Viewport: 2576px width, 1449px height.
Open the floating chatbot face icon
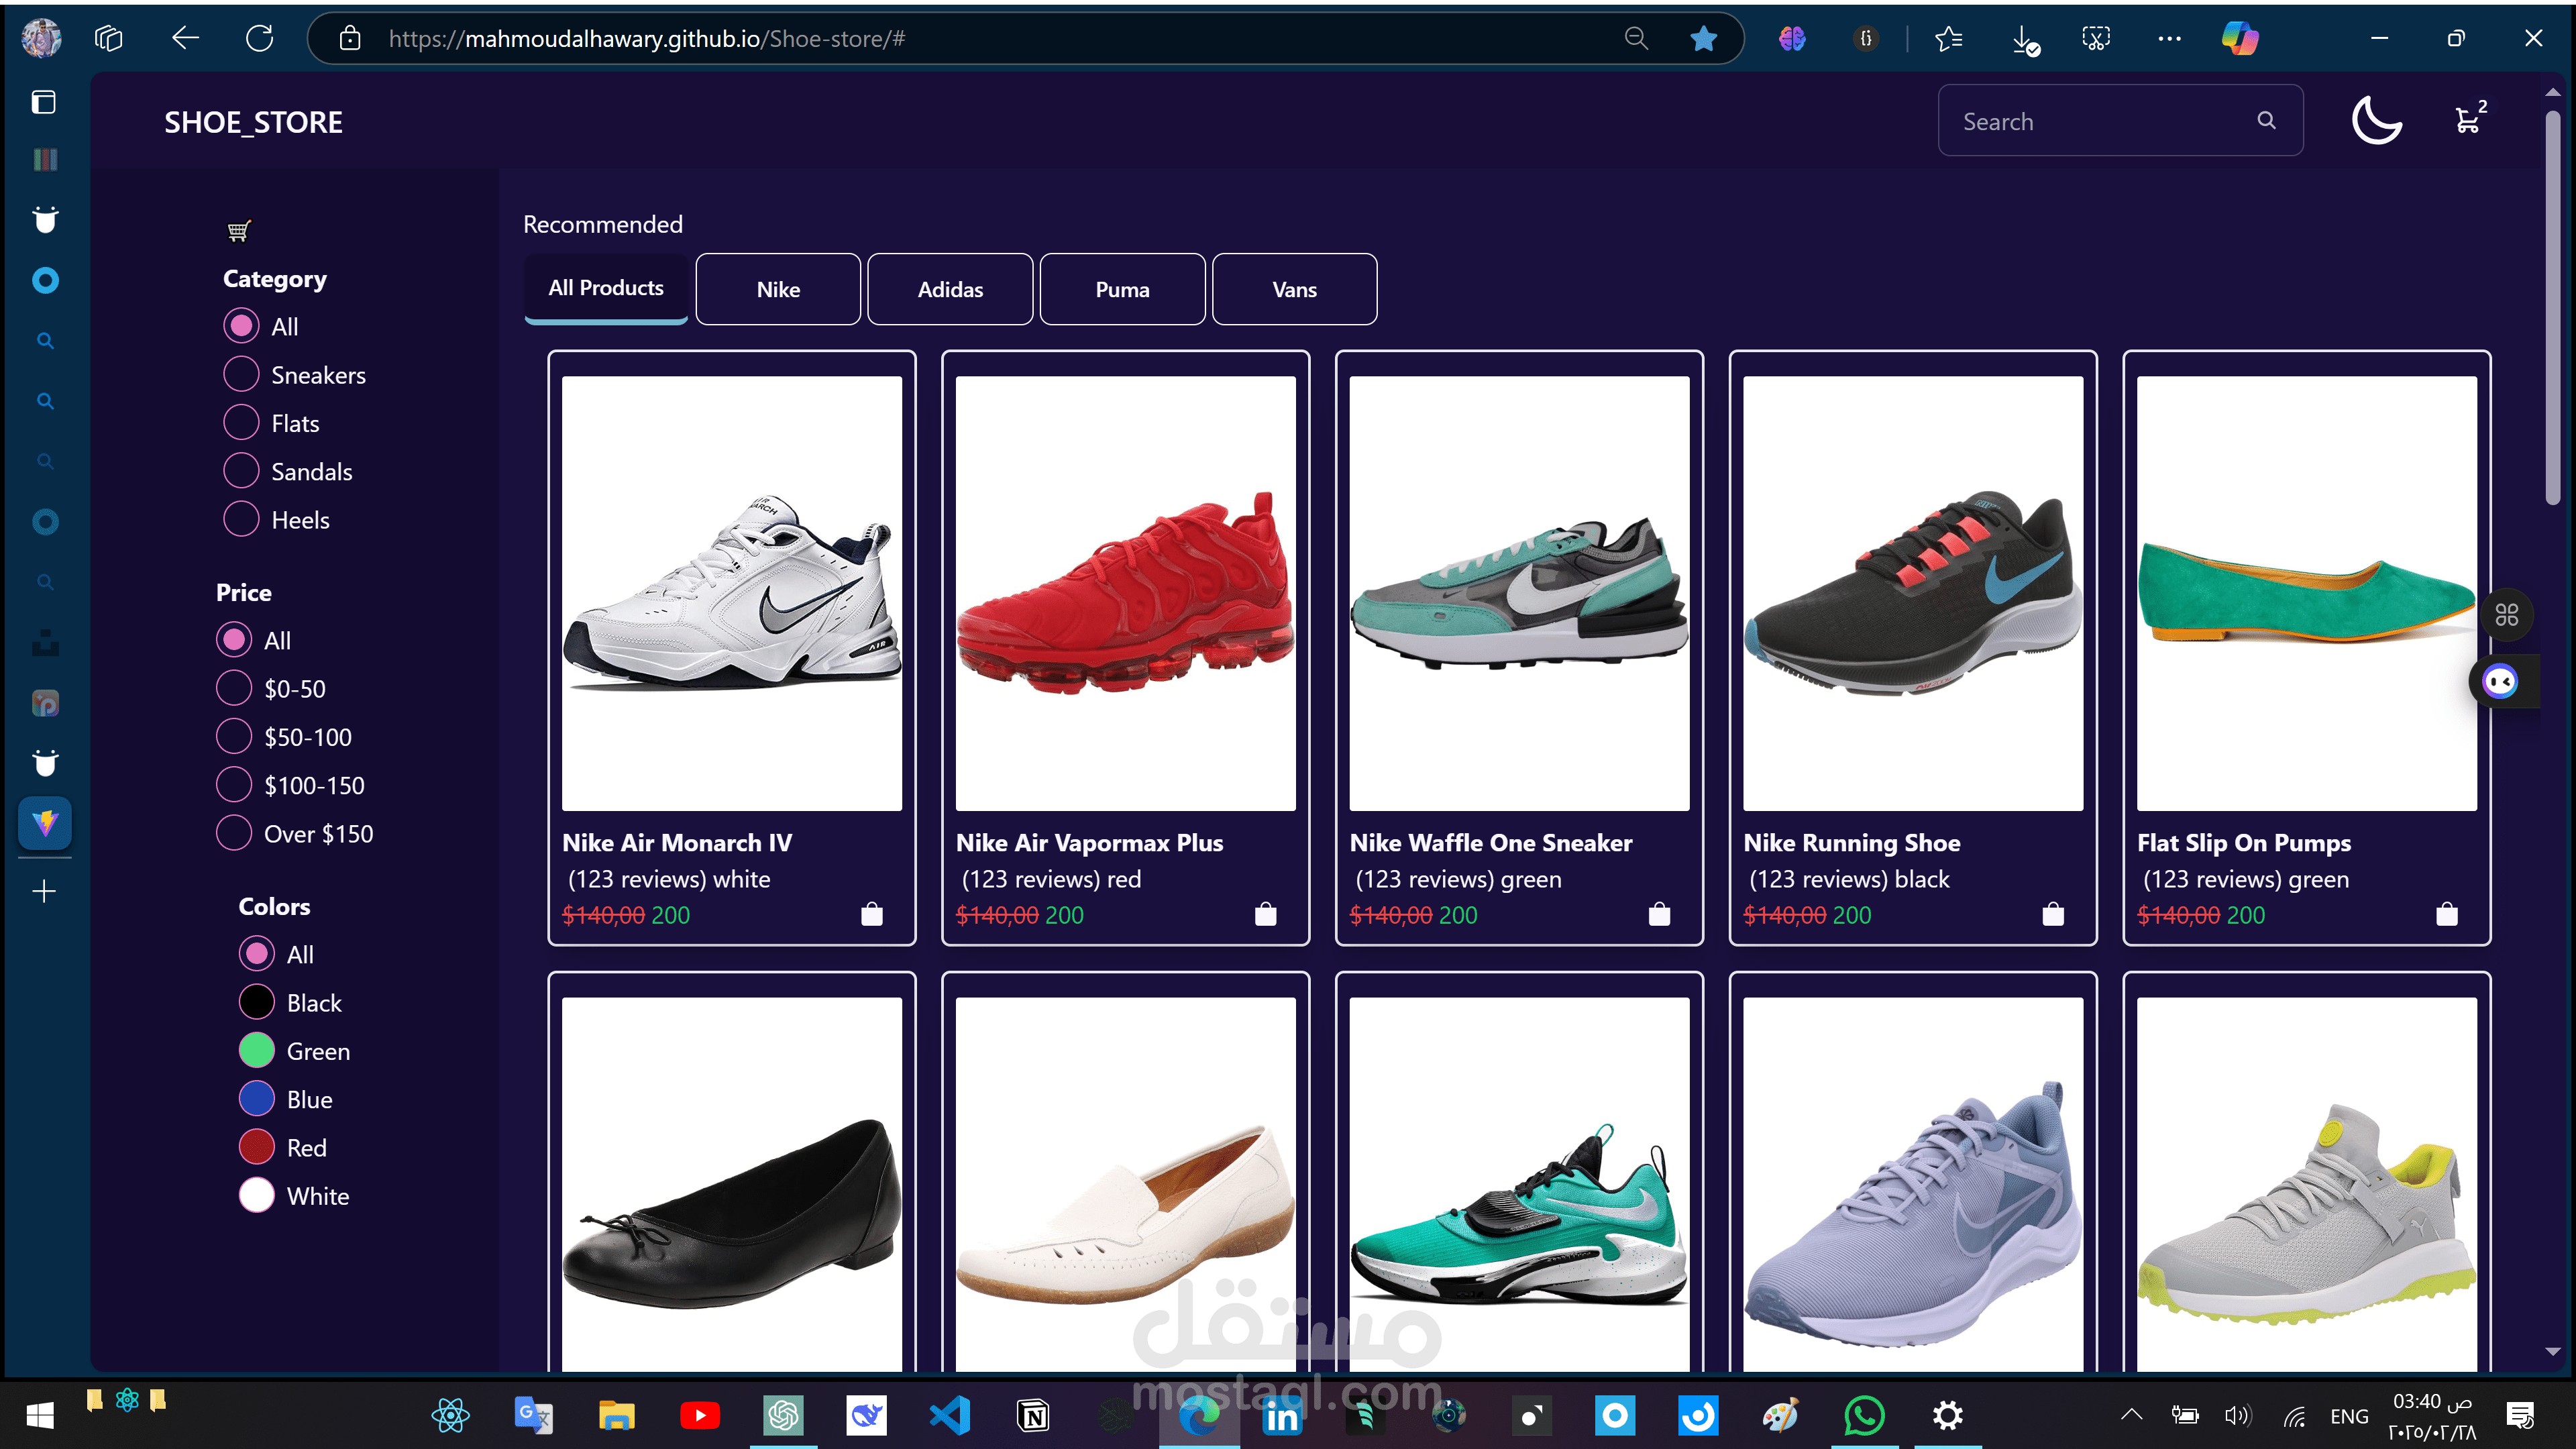click(x=2500, y=682)
